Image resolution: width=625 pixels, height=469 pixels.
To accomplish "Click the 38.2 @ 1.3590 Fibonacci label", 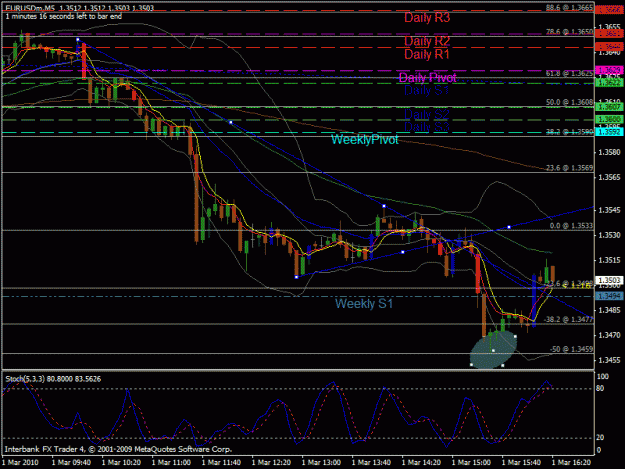I will [x=569, y=132].
